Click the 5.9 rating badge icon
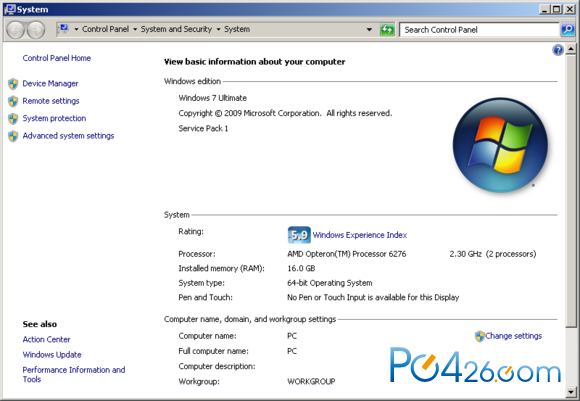The width and height of the screenshot is (580, 401). [299, 235]
